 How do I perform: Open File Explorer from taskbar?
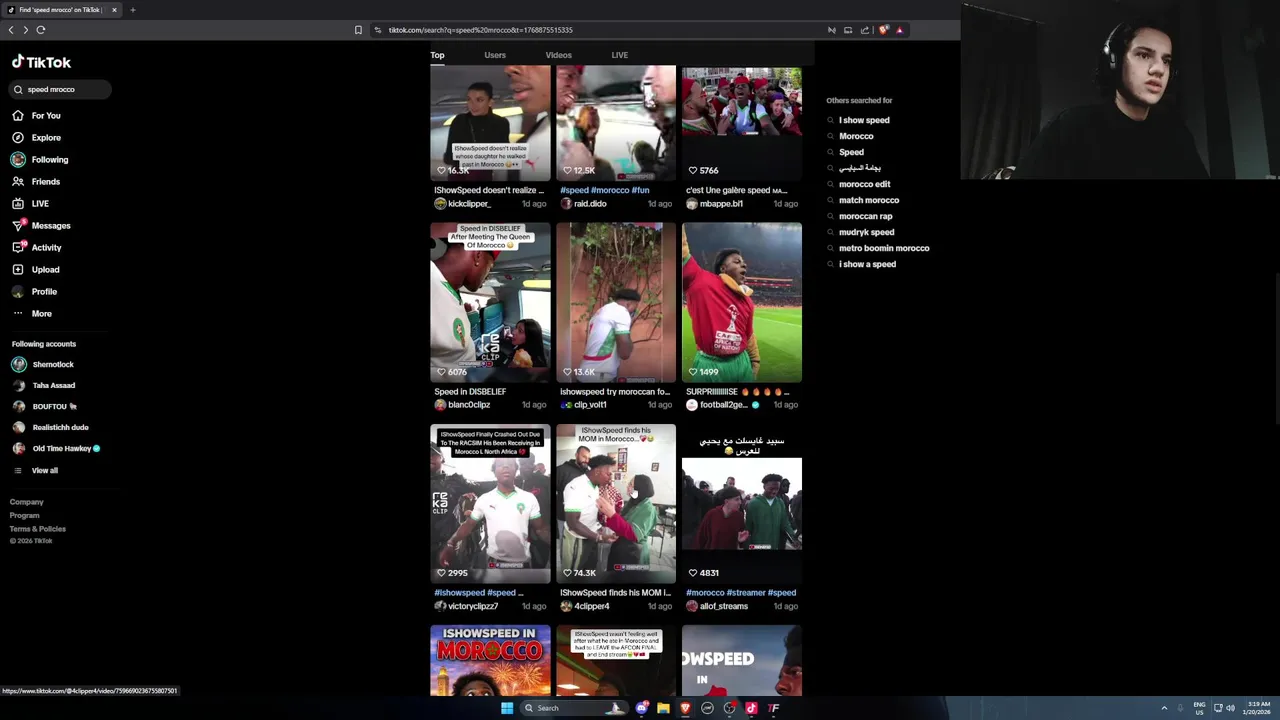point(663,708)
